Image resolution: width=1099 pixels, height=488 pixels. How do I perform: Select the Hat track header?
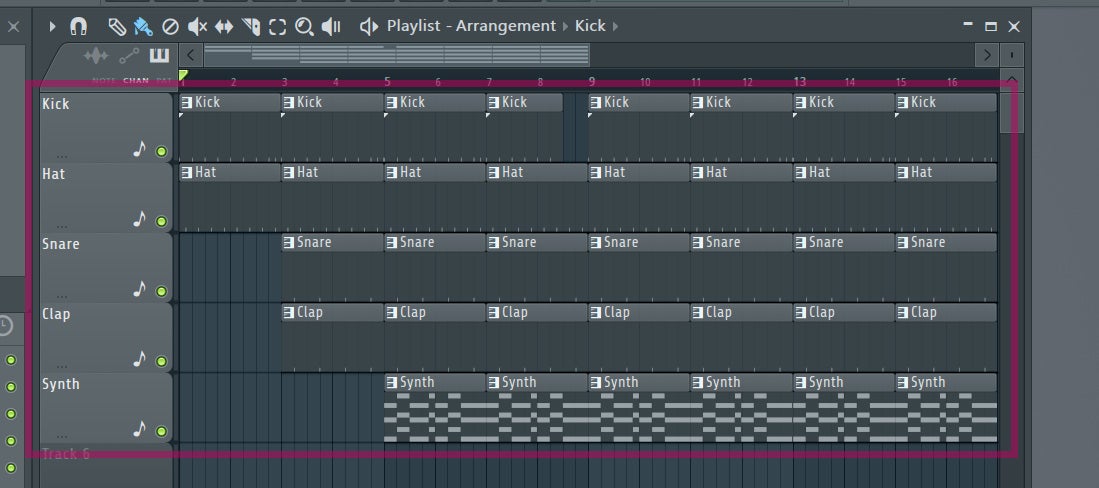(x=106, y=198)
